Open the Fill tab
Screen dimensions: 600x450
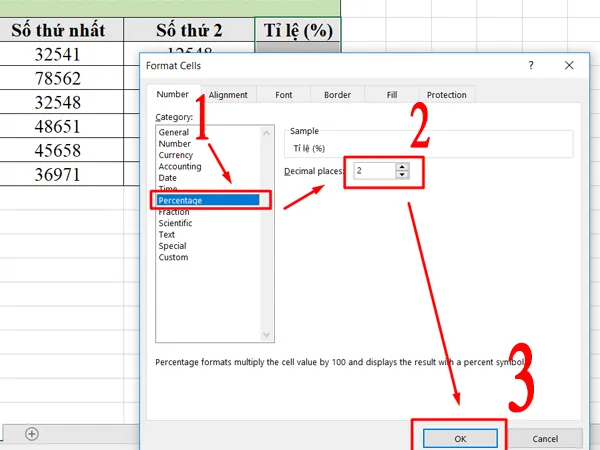point(392,95)
